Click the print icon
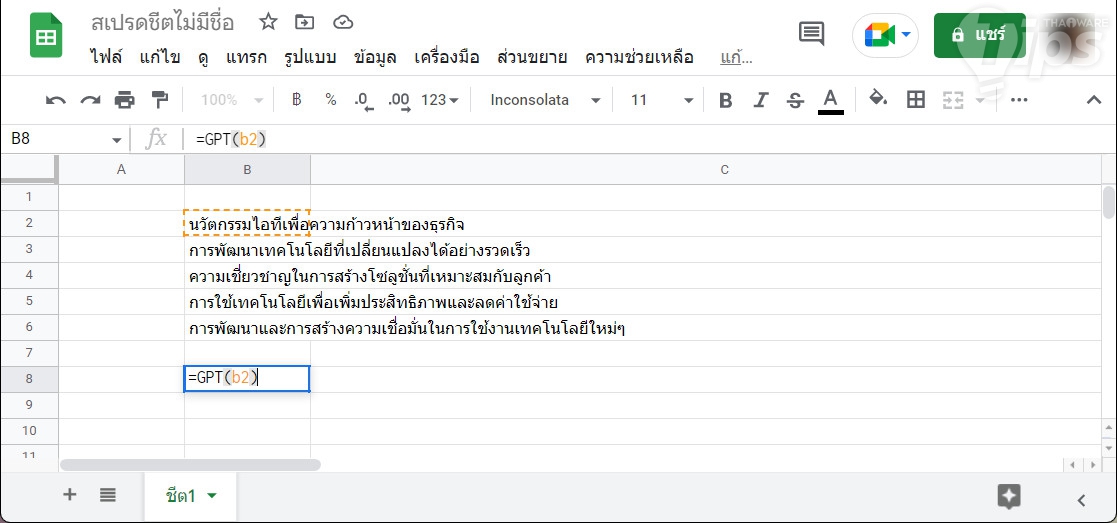1117x523 pixels. tap(125, 100)
